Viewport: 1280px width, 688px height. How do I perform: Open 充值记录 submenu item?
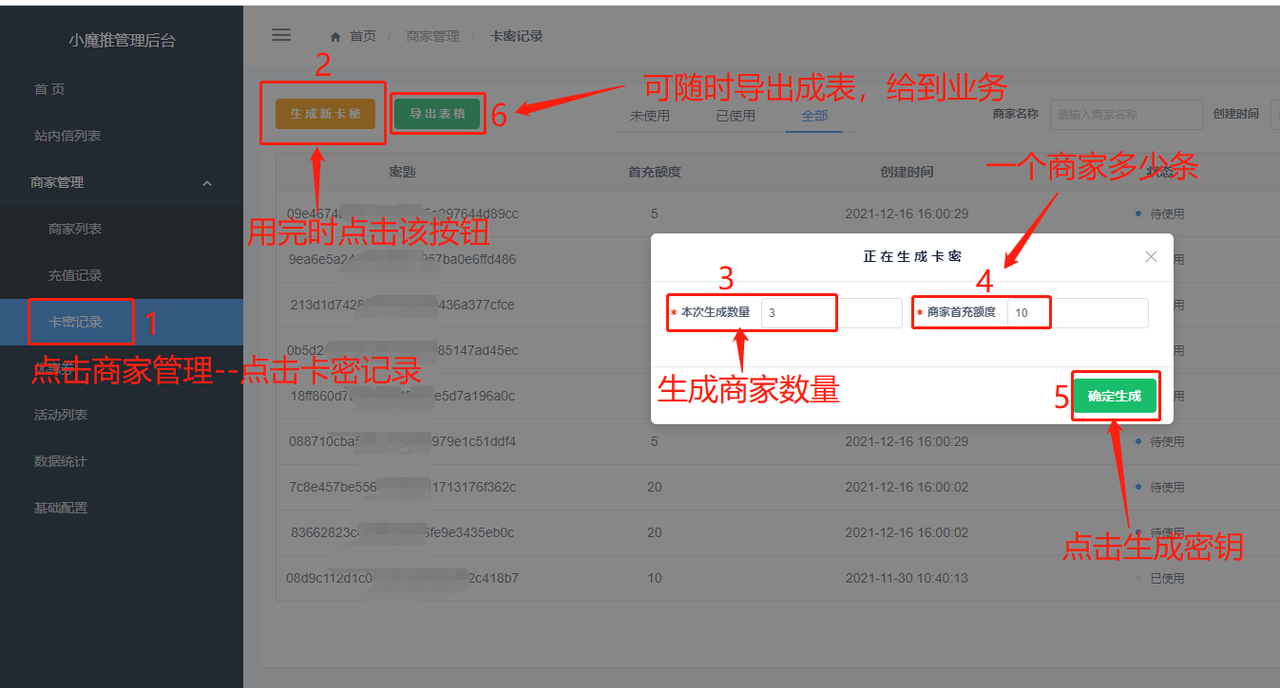(x=75, y=276)
